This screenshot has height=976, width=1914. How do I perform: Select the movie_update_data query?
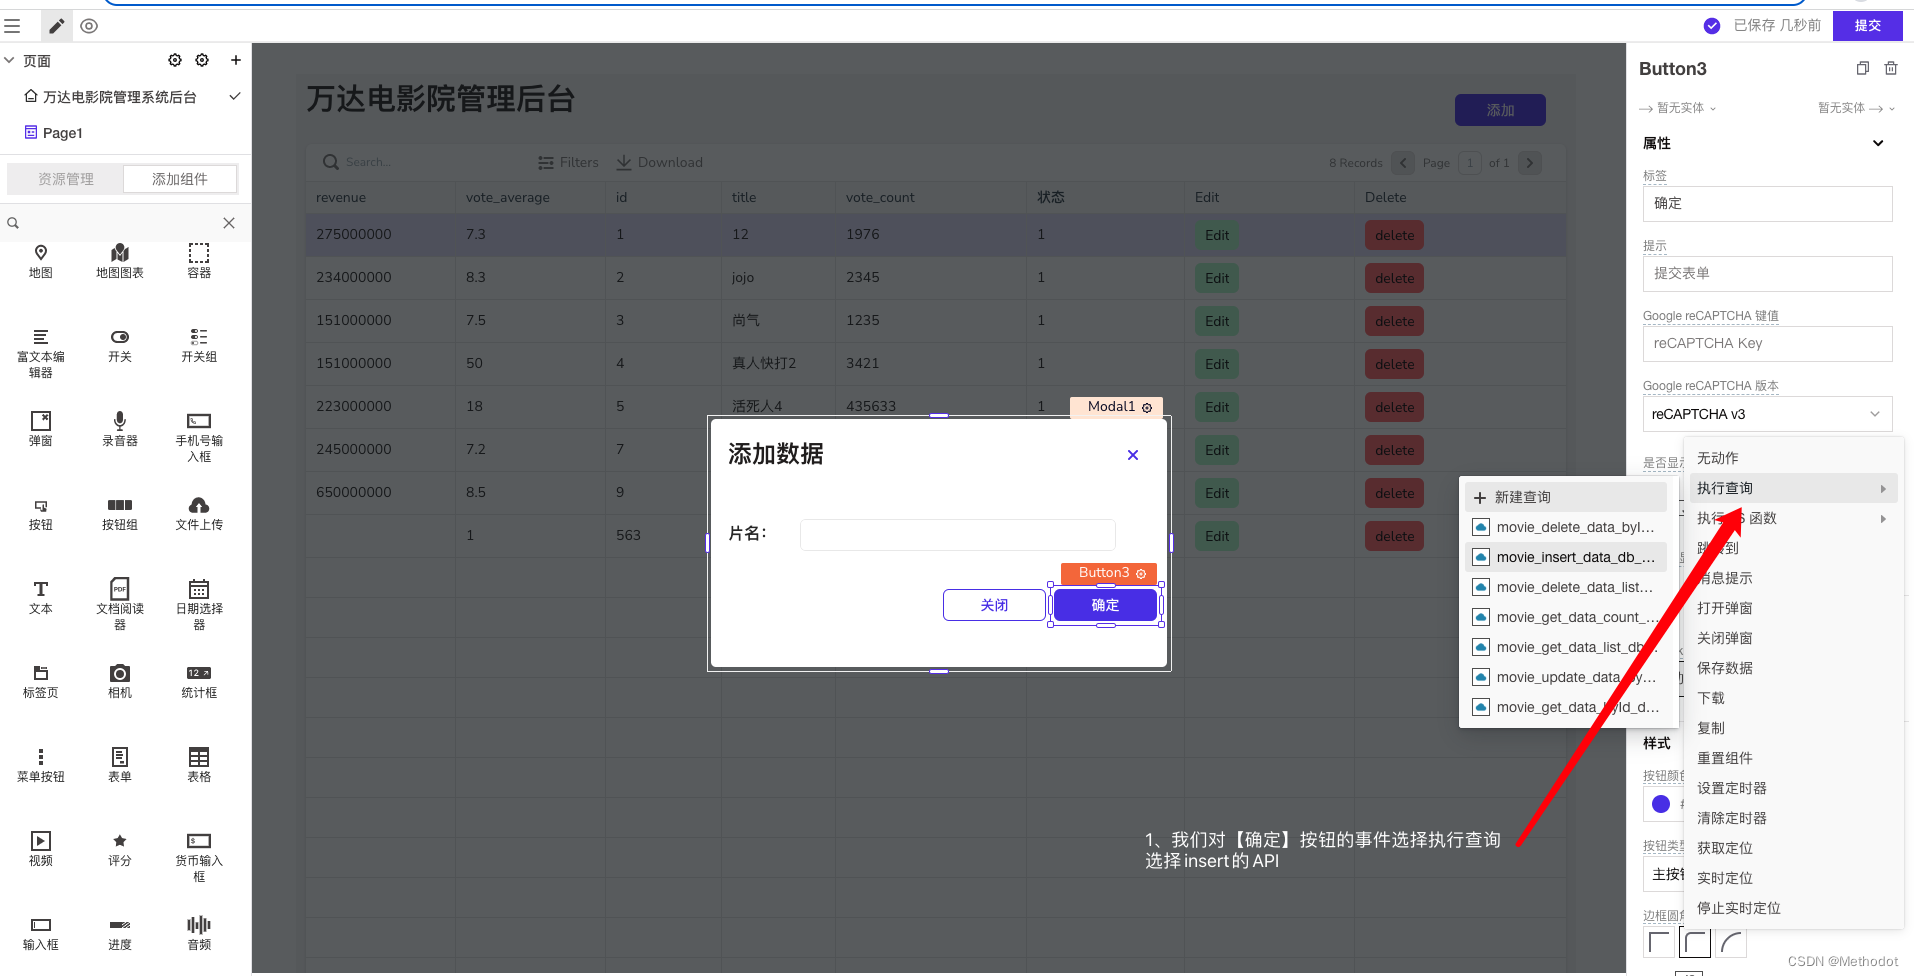1566,677
